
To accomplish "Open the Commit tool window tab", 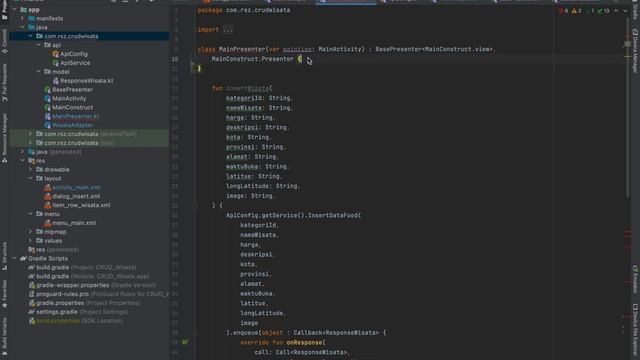I will click(4, 41).
